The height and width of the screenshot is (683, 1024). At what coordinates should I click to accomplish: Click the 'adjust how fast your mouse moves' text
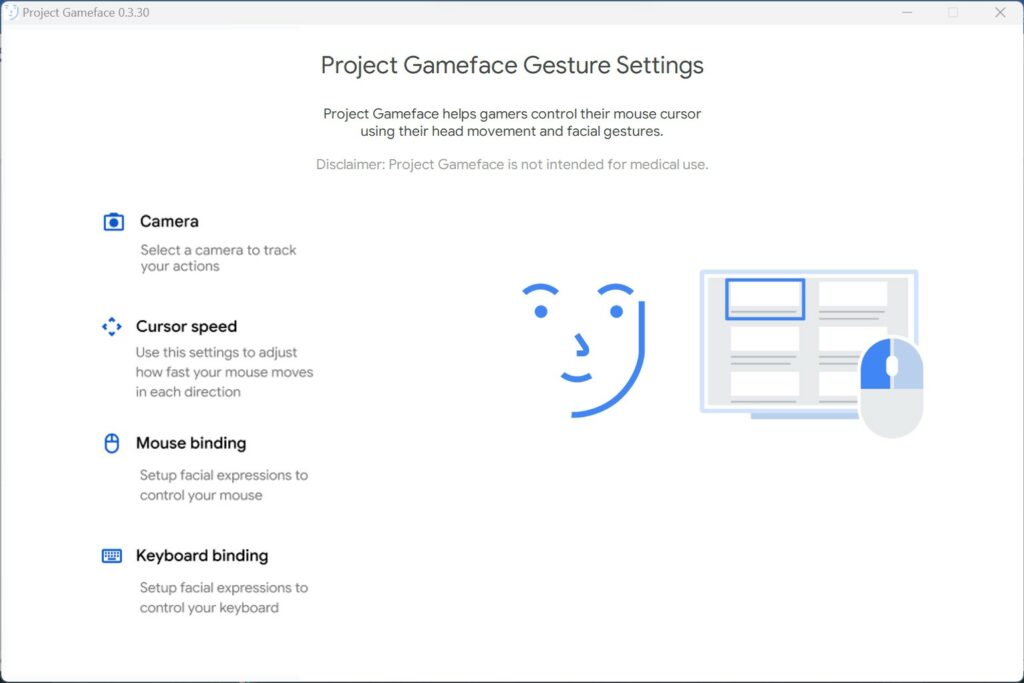224,372
